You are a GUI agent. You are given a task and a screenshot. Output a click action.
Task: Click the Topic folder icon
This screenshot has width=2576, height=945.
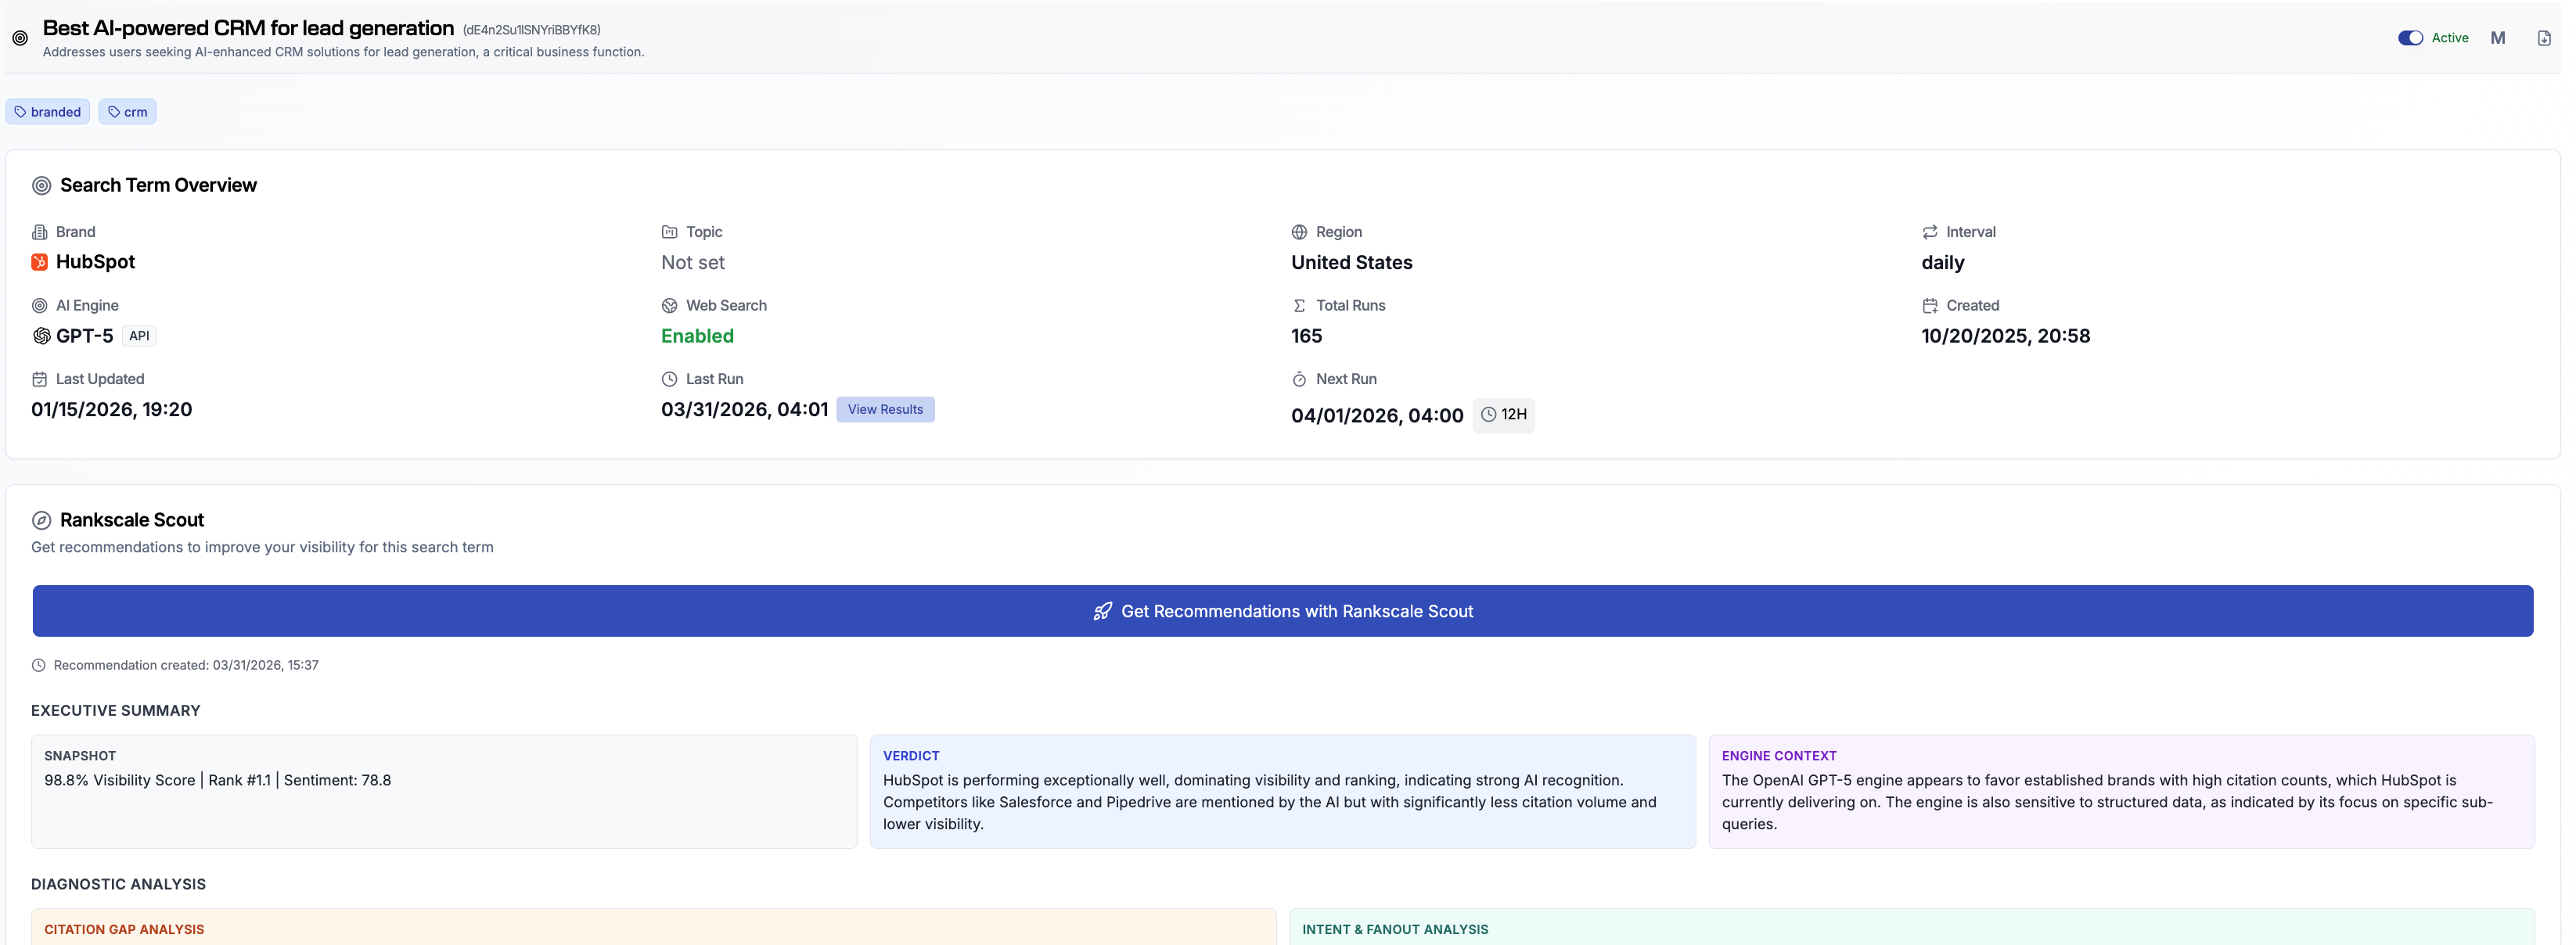click(670, 232)
